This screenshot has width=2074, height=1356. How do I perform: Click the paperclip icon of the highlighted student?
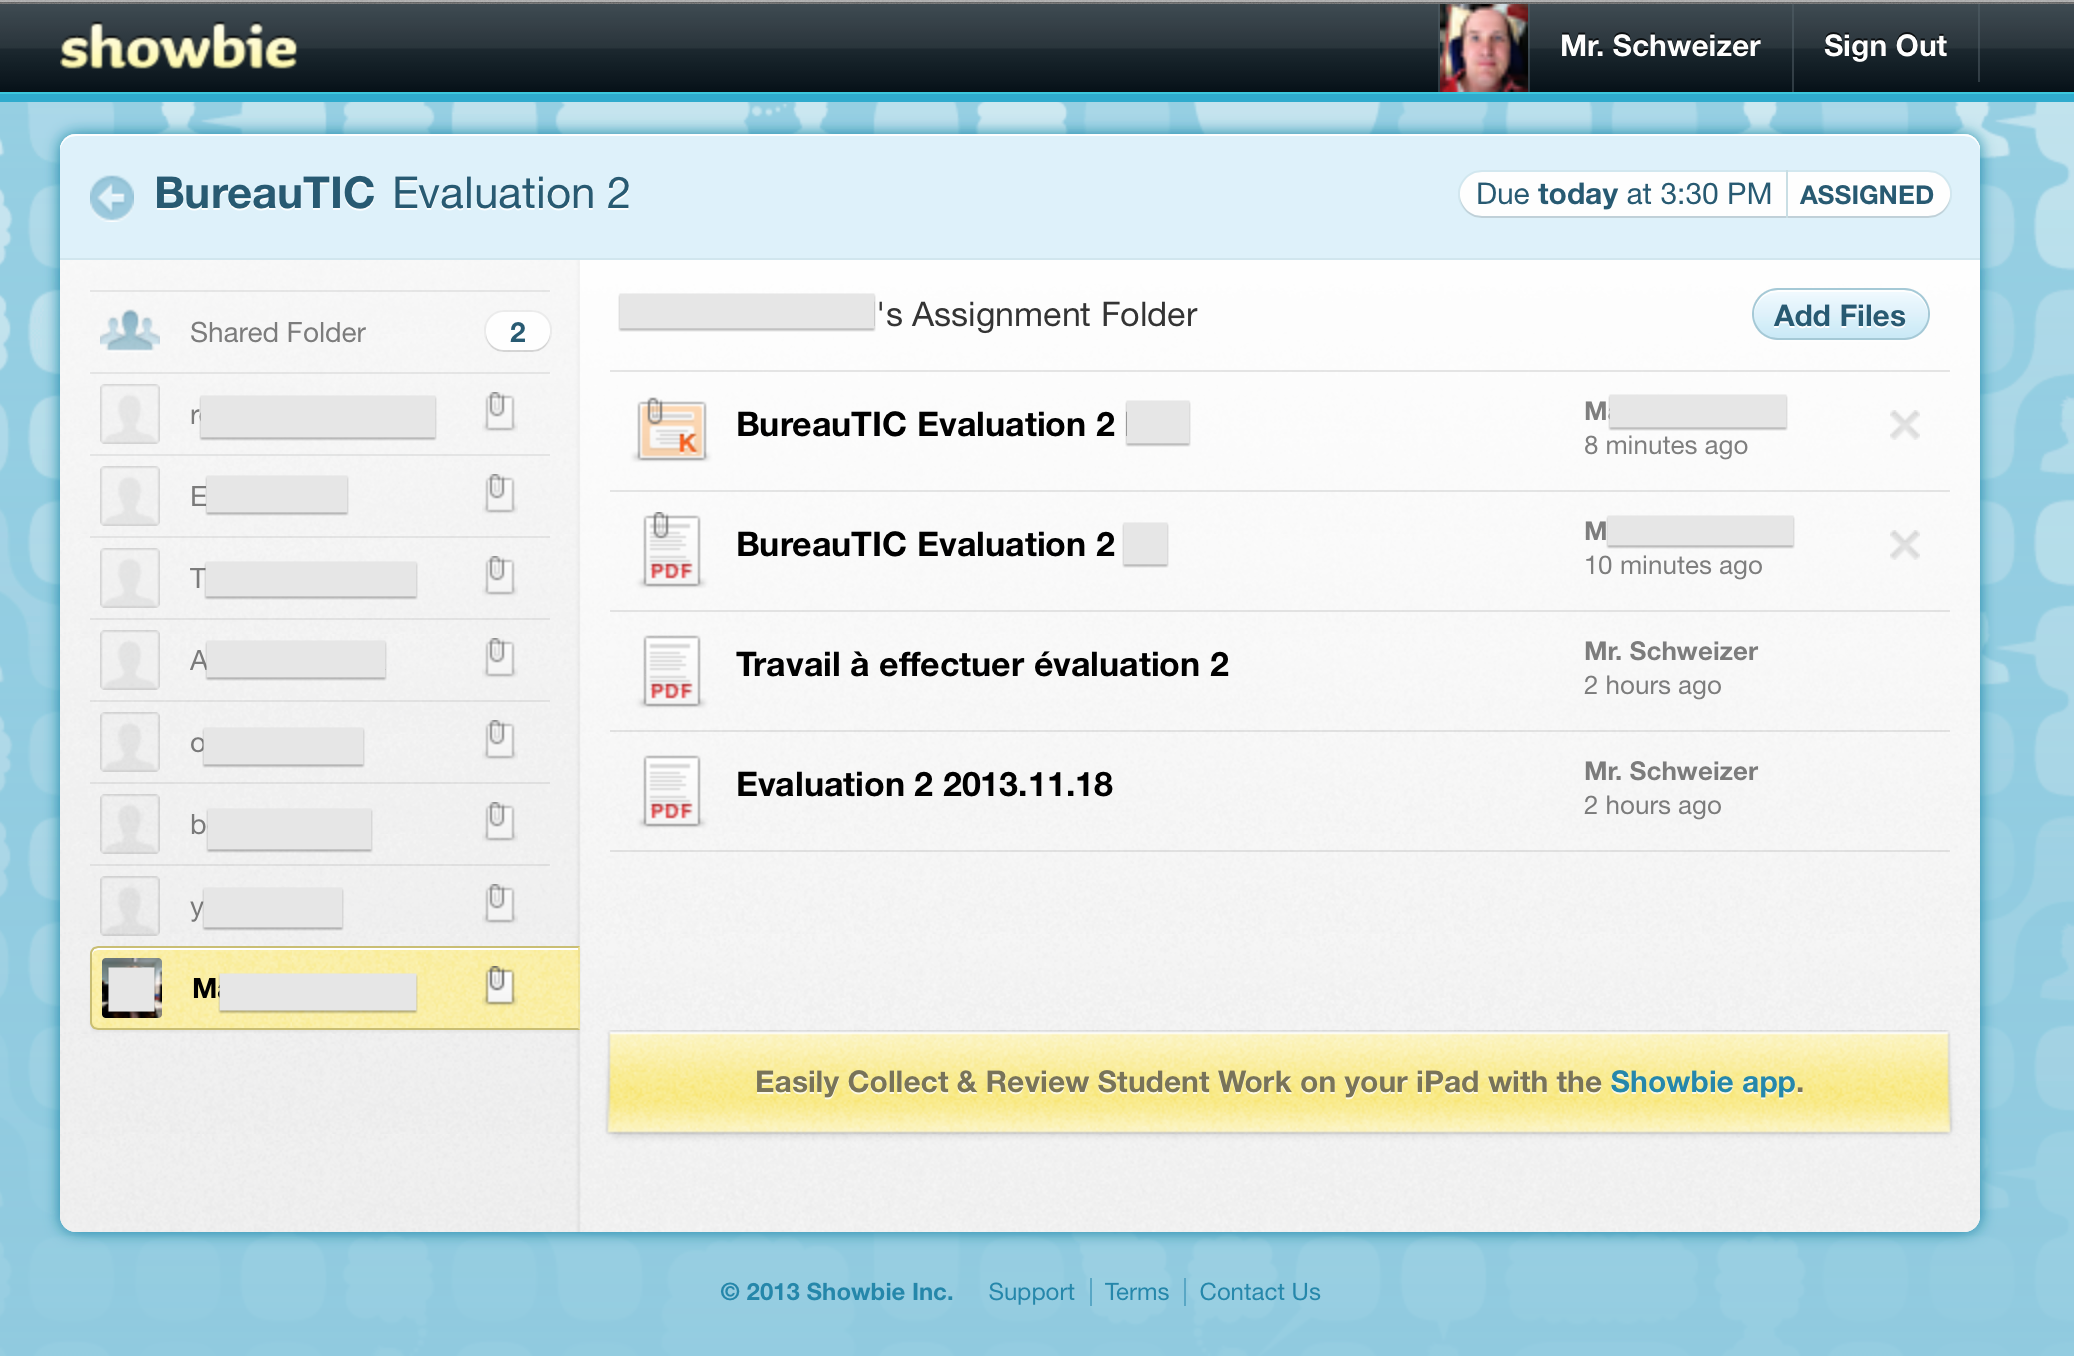pos(499,985)
